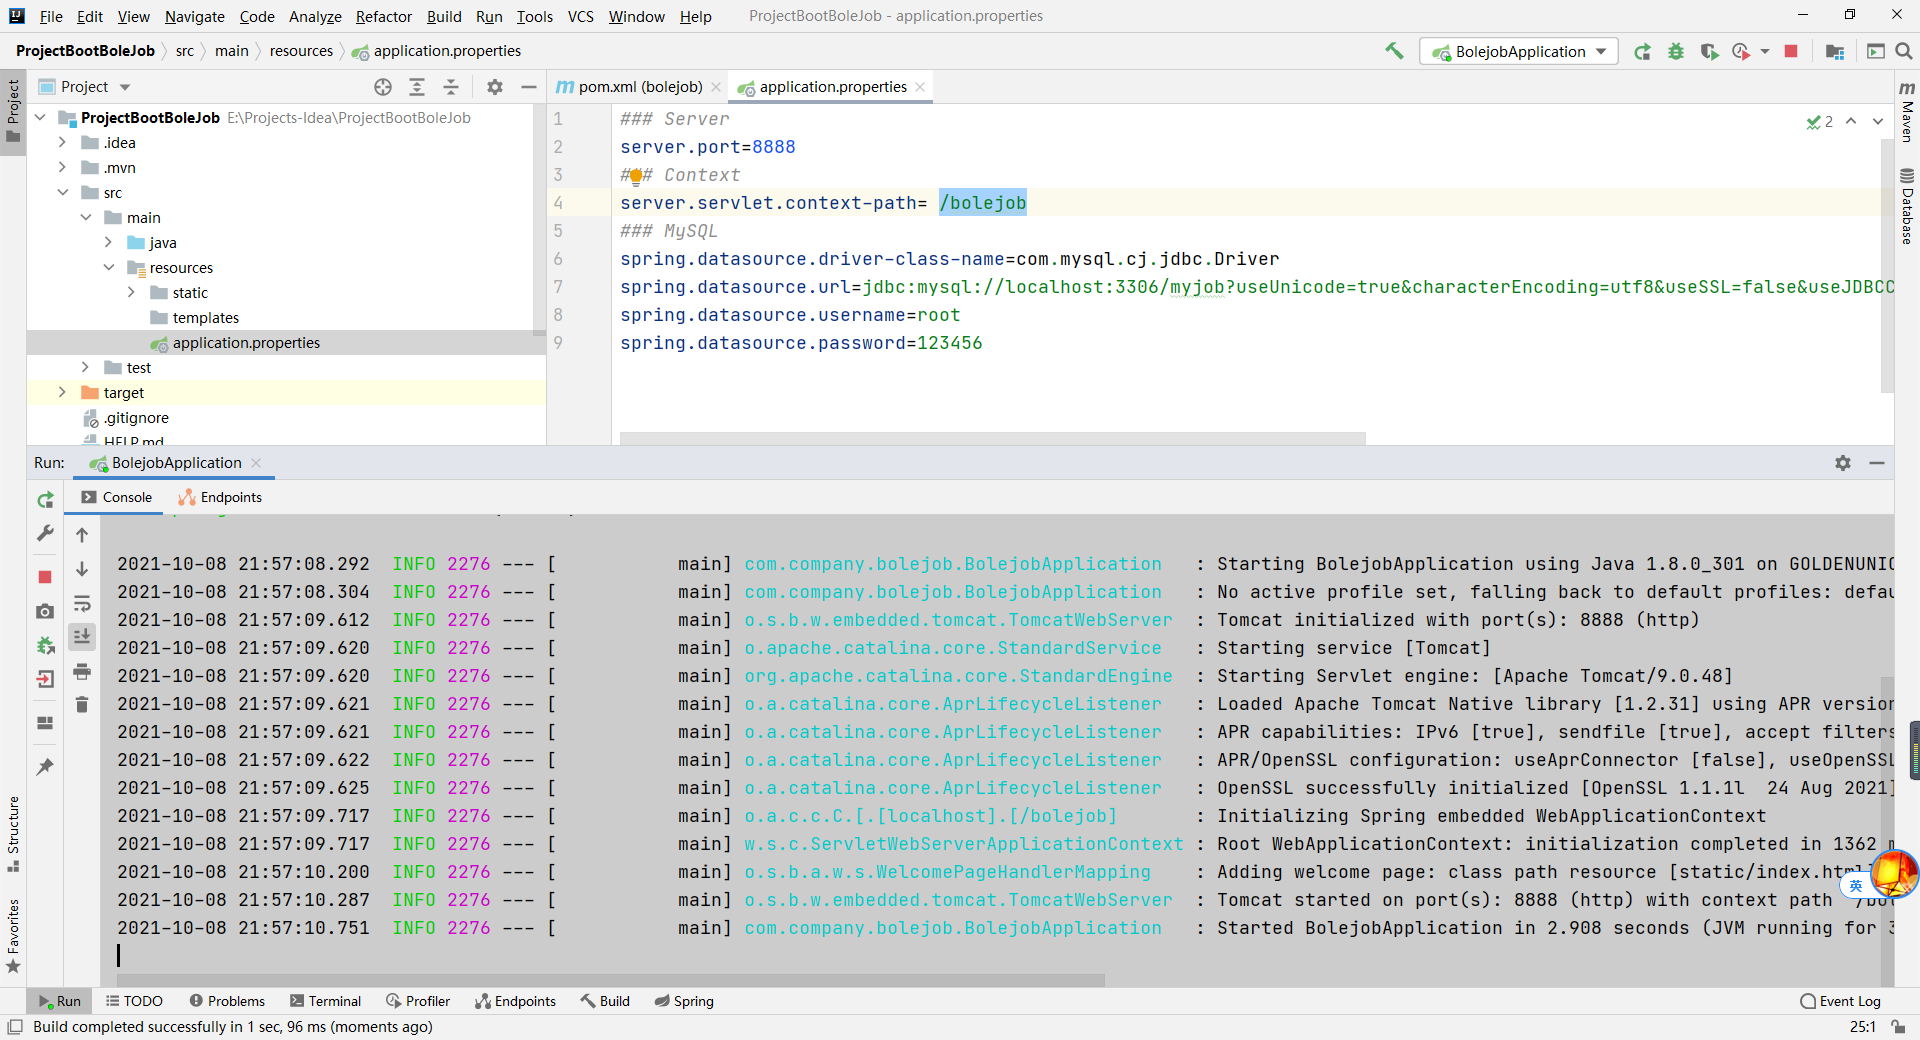Viewport: 1920px width, 1040px height.
Task: Open Project Structure dialog icon
Action: [1835, 52]
